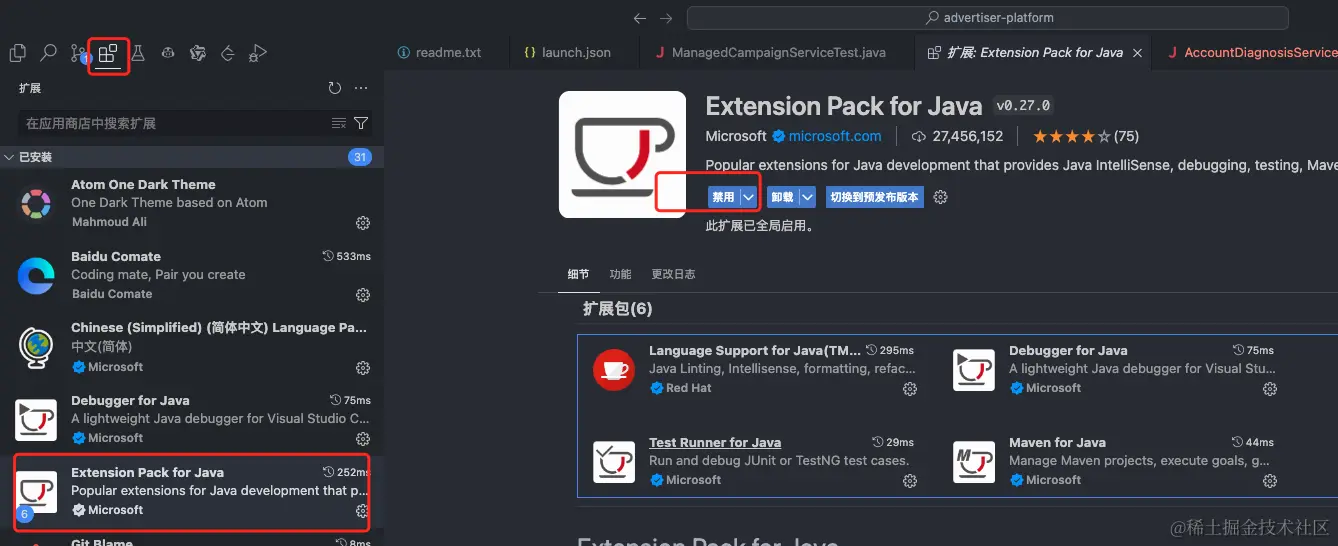
Task: Click the version label v0.27.0
Action: pos(1024,106)
